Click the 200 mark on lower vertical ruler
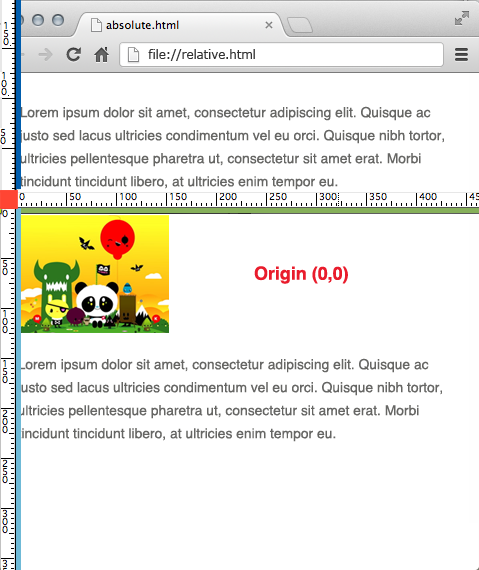This screenshot has width=479, height=570. (5, 421)
